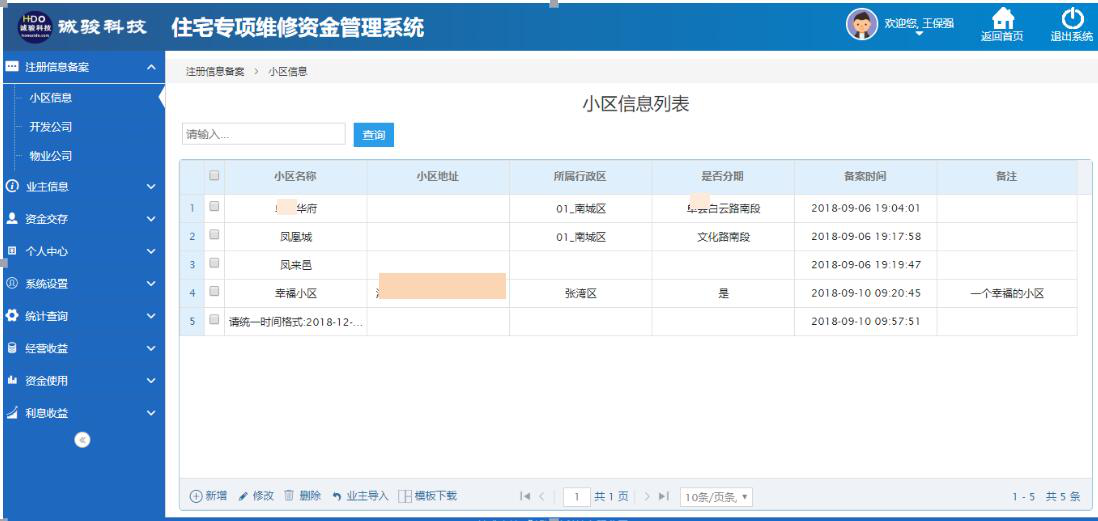The height and width of the screenshot is (521, 1098).
Task: Expand 利息收益 with its chevron
Action: [151, 412]
